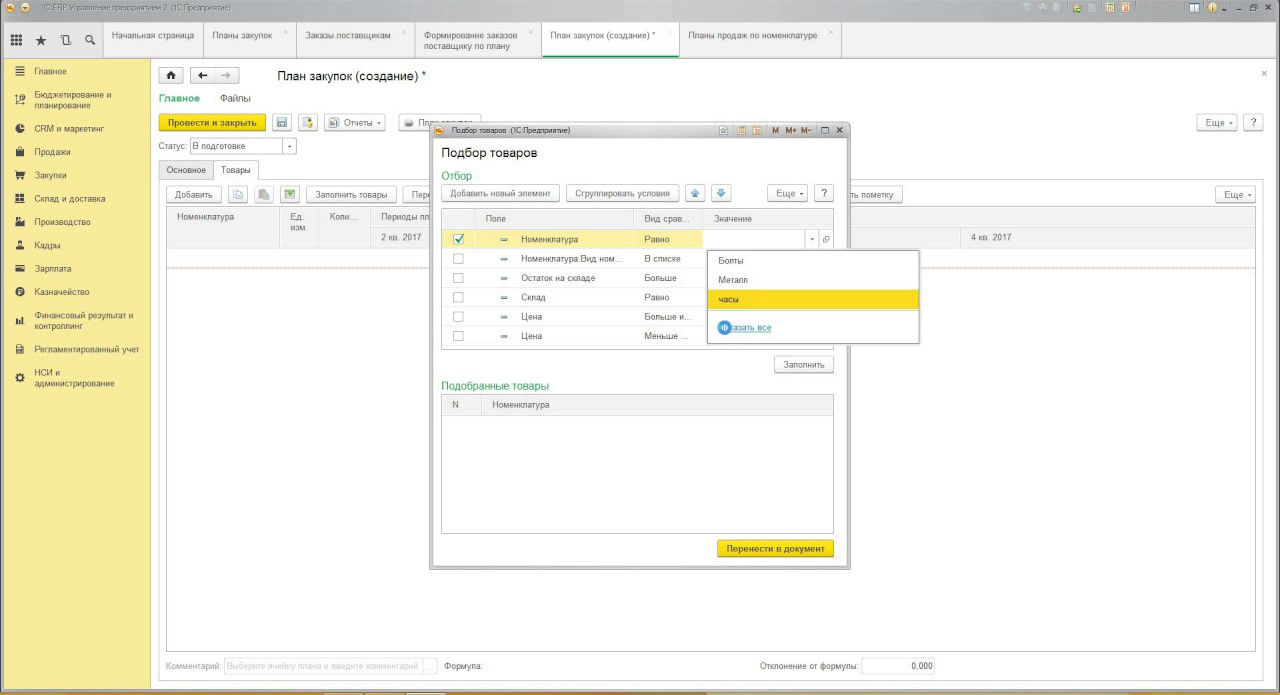Click the search magnifier icon
The image size is (1280, 695).
coord(90,40)
